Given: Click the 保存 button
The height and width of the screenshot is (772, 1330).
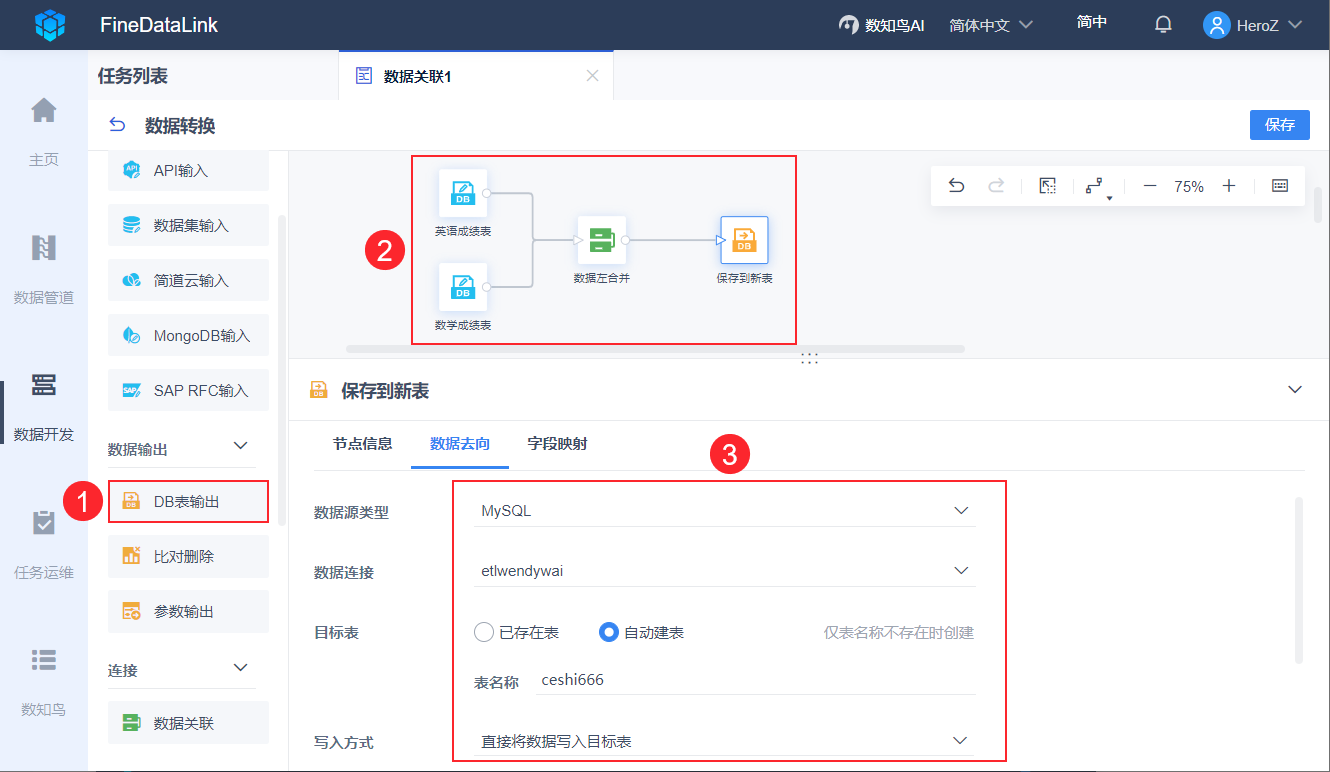Looking at the screenshot, I should click(1280, 125).
